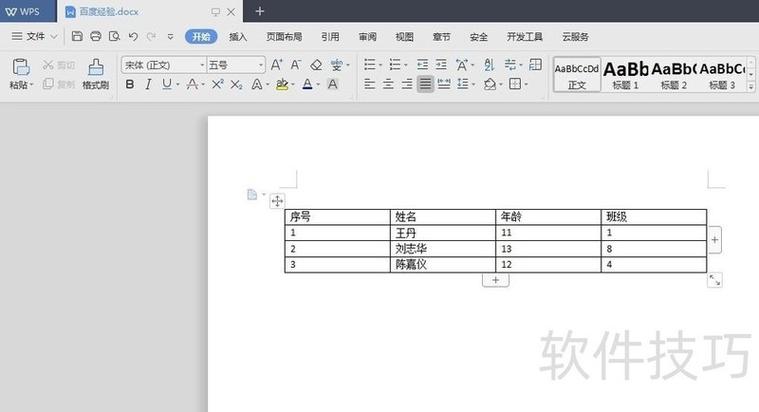The image size is (759, 412).
Task: Switch to the 视图 tab
Action: (404, 37)
